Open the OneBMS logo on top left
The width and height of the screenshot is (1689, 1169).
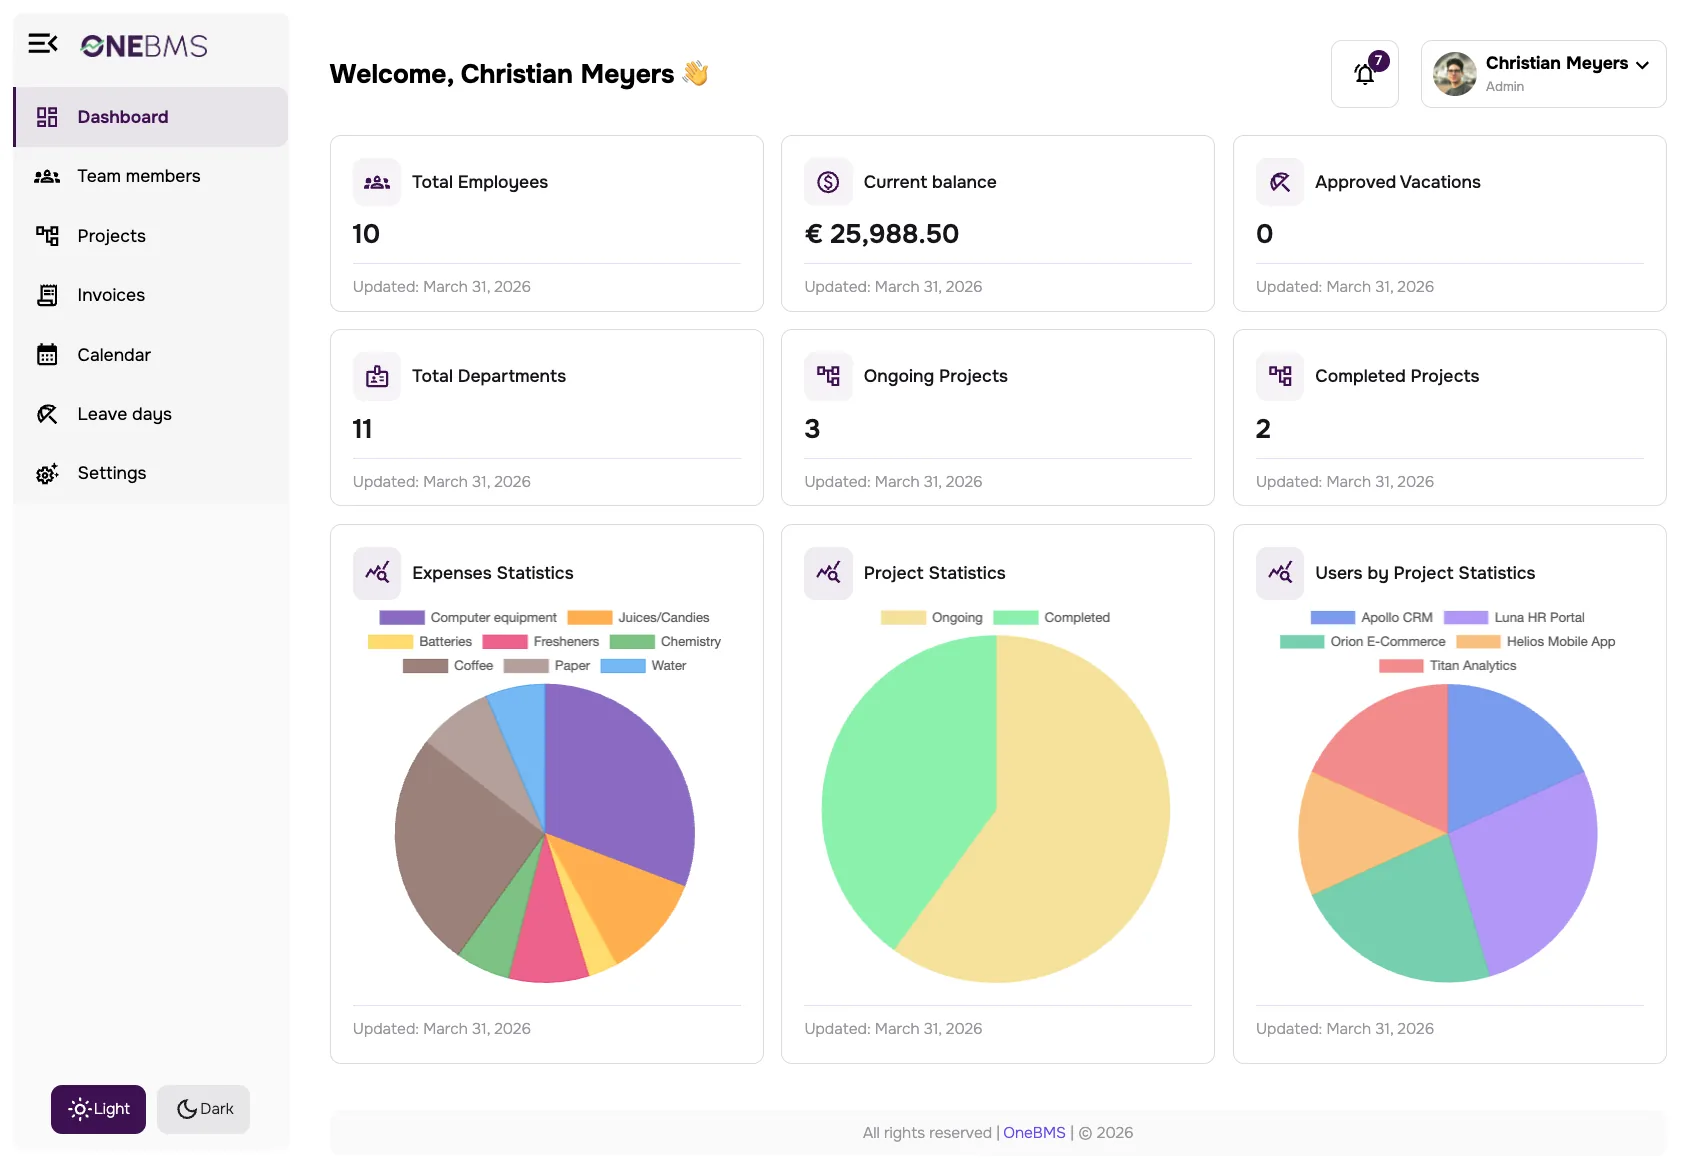coord(142,46)
